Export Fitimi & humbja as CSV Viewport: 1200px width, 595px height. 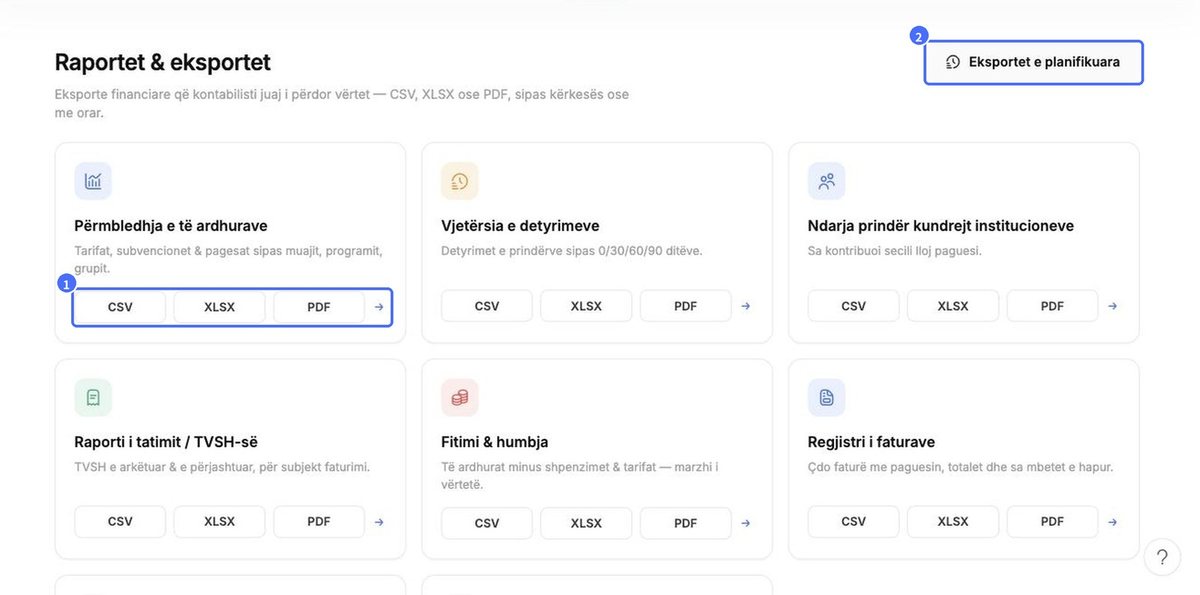[x=487, y=523]
